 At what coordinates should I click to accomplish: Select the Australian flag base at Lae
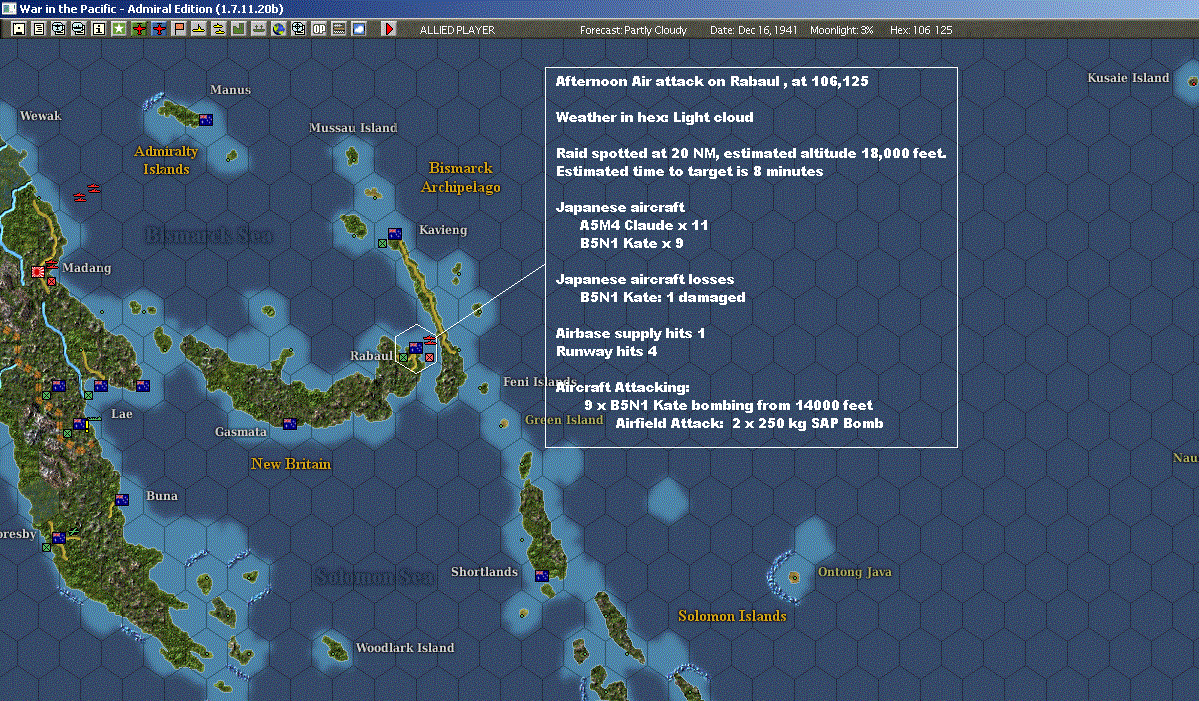[x=80, y=424]
